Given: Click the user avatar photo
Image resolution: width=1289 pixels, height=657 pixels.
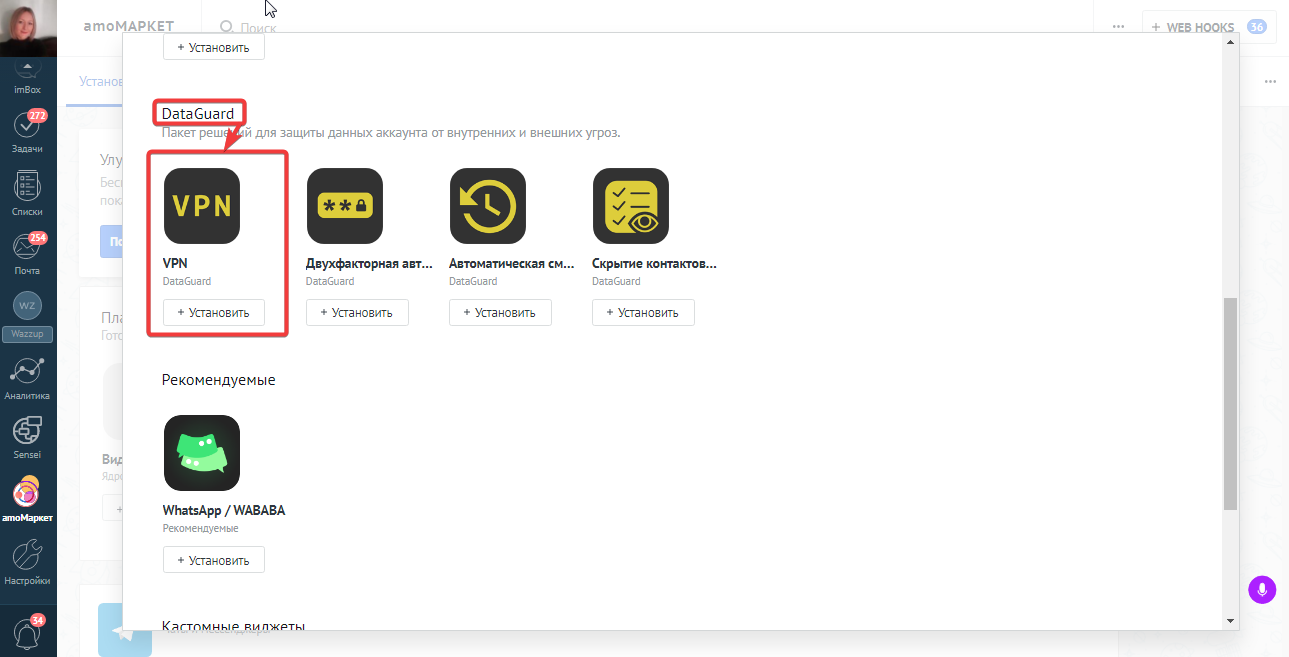Looking at the screenshot, I should pyautogui.click(x=28, y=28).
